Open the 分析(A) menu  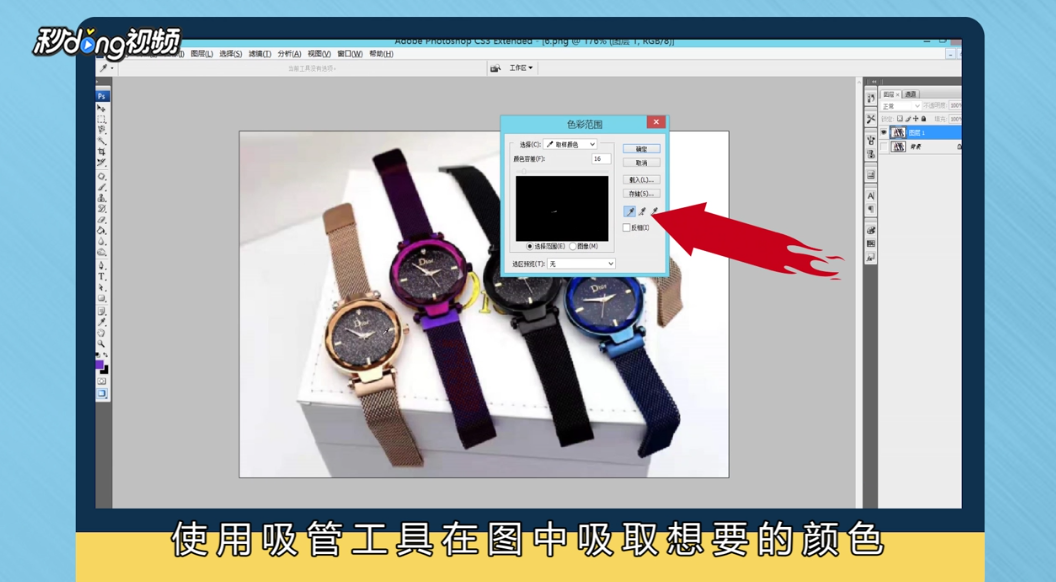tap(290, 54)
